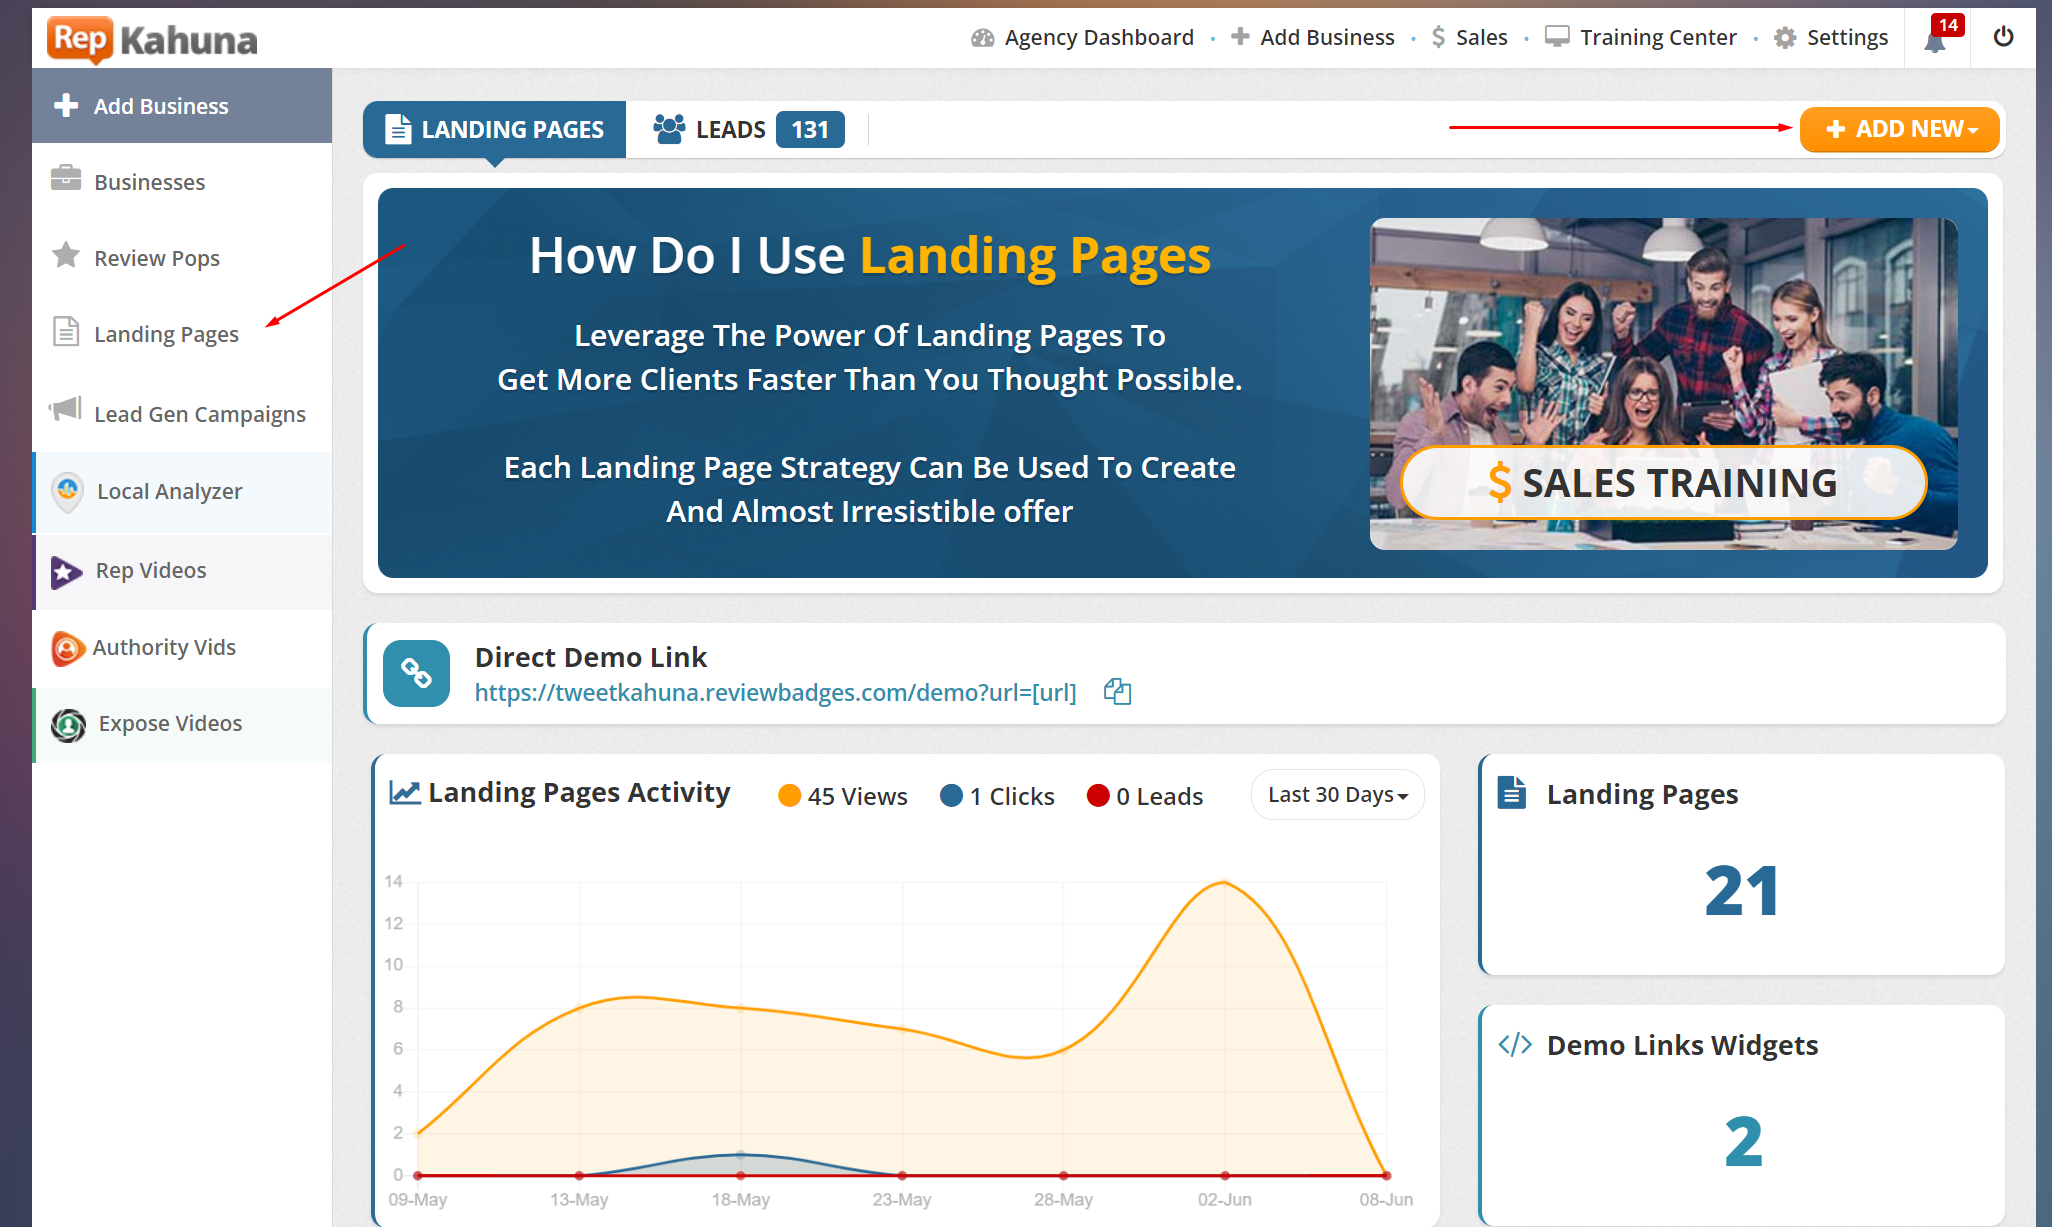This screenshot has height=1227, width=2052.
Task: Open Local Analyzer from the sidebar
Action: pos(169,491)
